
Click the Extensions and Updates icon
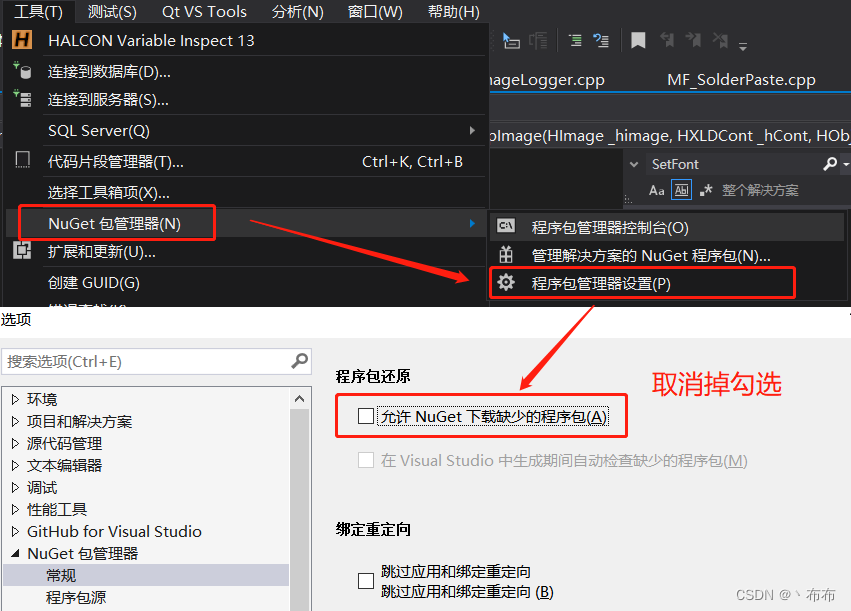click(22, 251)
